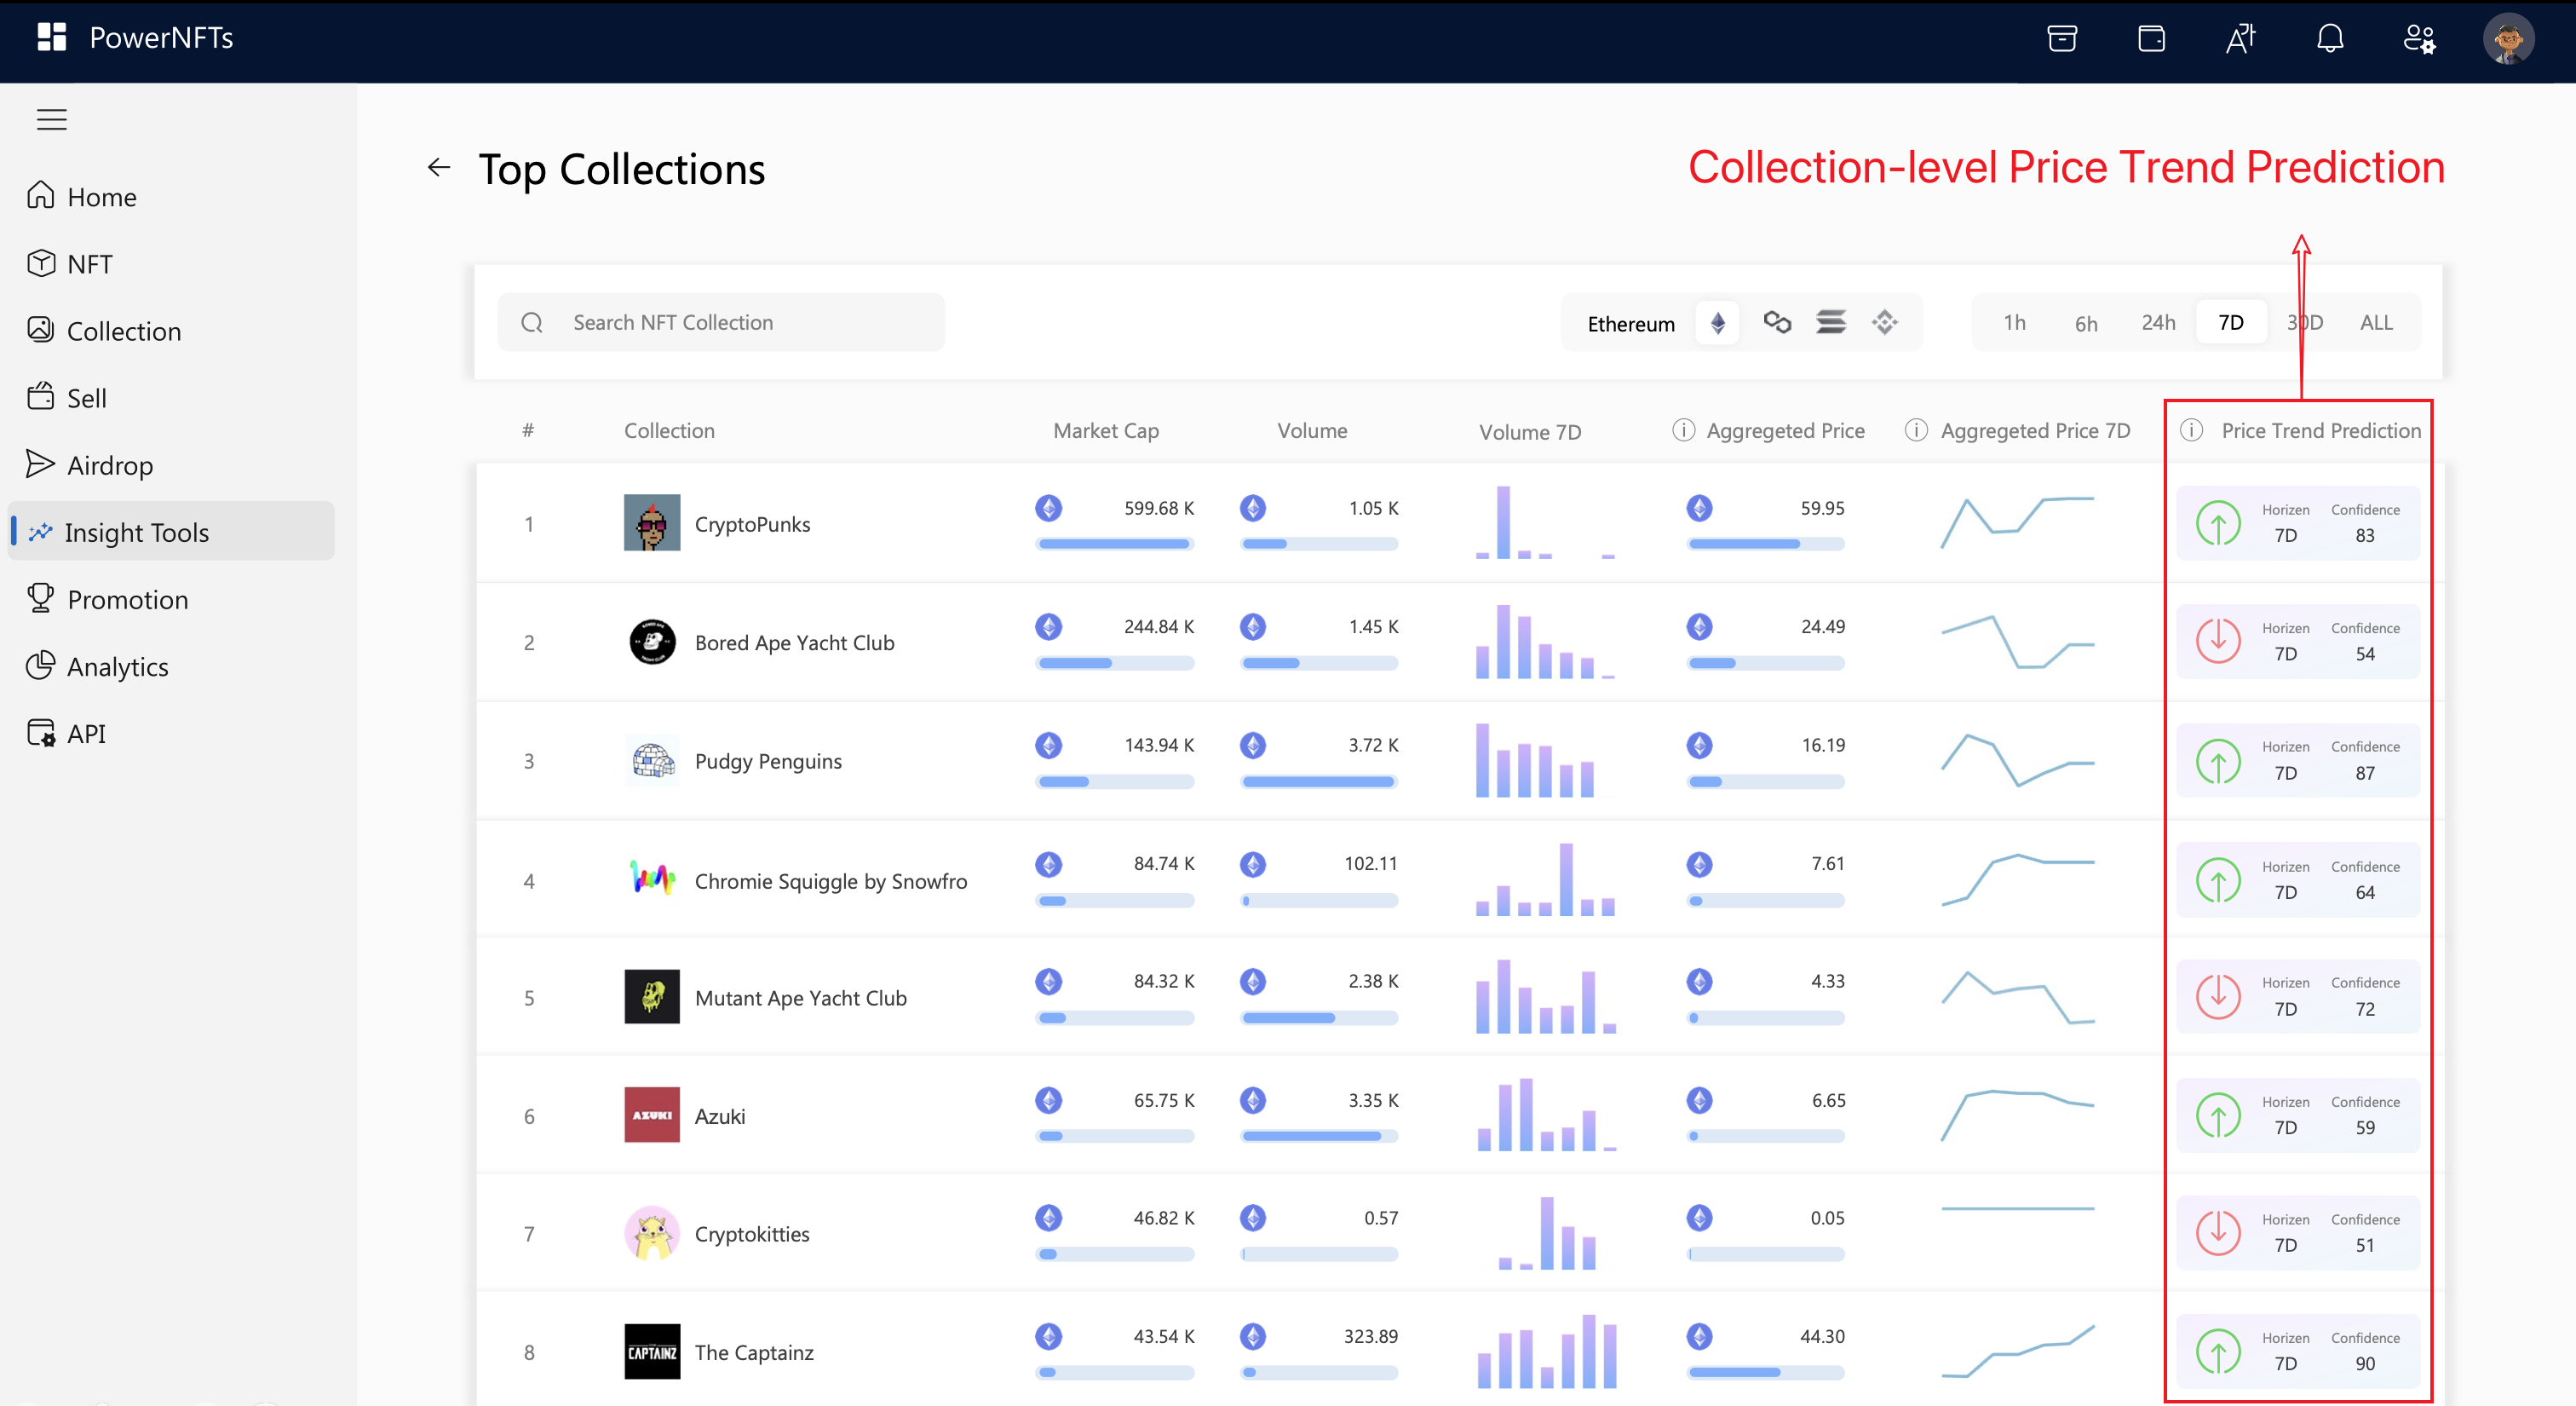
Task: Open Collection sidebar item
Action: pyautogui.click(x=170, y=331)
